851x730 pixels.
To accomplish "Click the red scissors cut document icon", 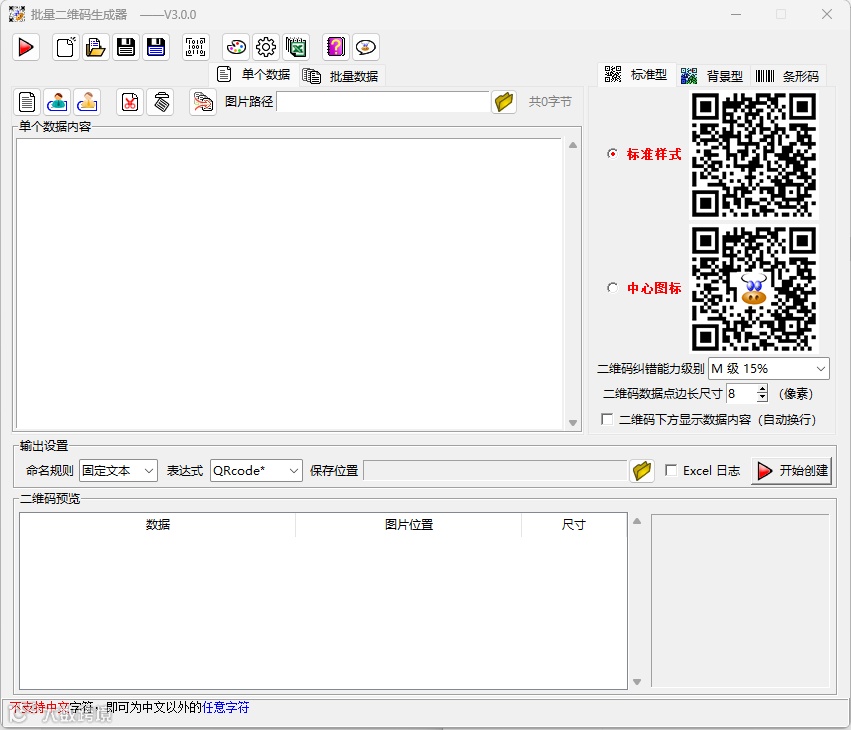I will click(130, 102).
